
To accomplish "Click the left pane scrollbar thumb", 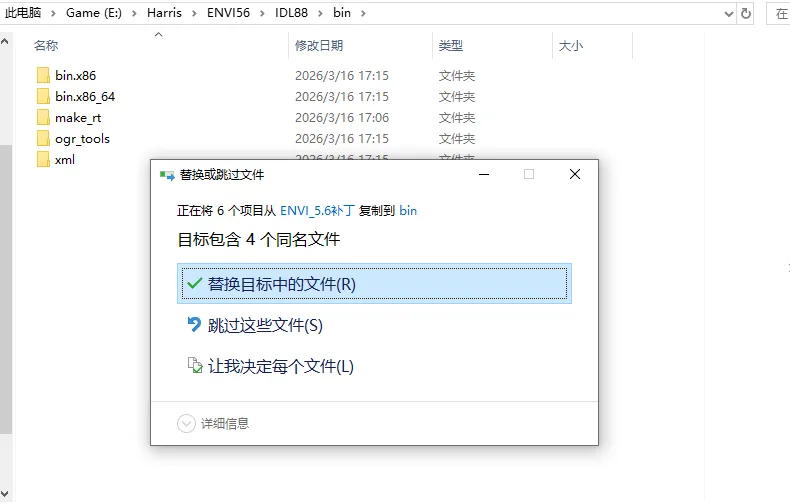I will tap(6, 289).
